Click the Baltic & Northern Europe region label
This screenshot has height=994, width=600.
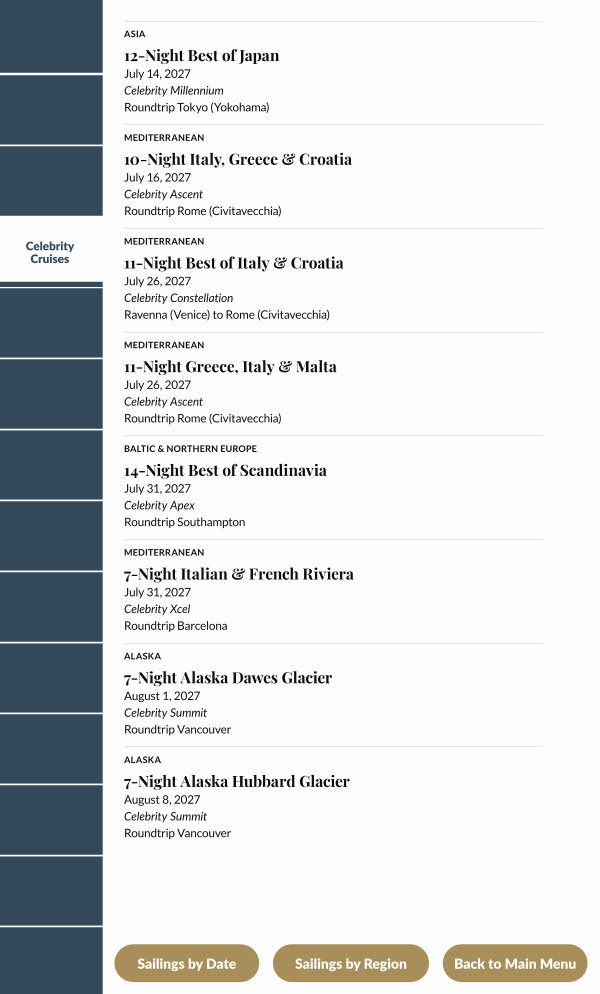click(x=190, y=449)
